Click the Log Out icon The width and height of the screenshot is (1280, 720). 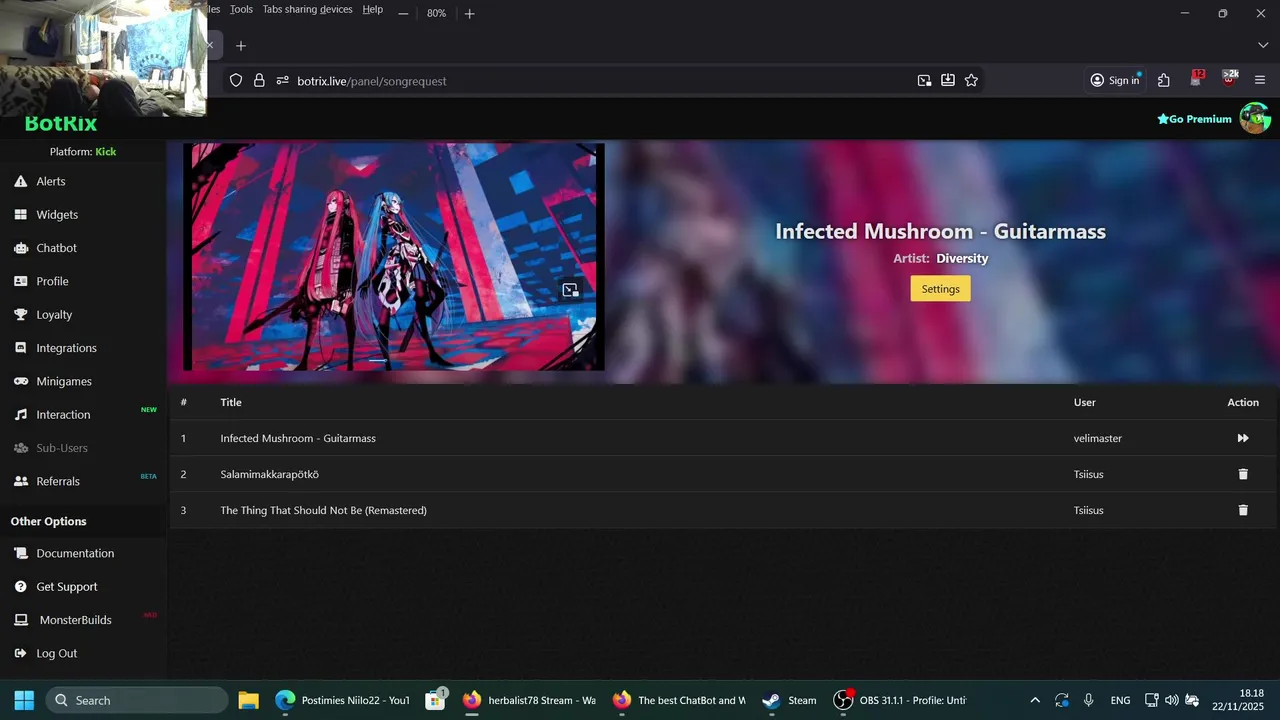[20, 653]
